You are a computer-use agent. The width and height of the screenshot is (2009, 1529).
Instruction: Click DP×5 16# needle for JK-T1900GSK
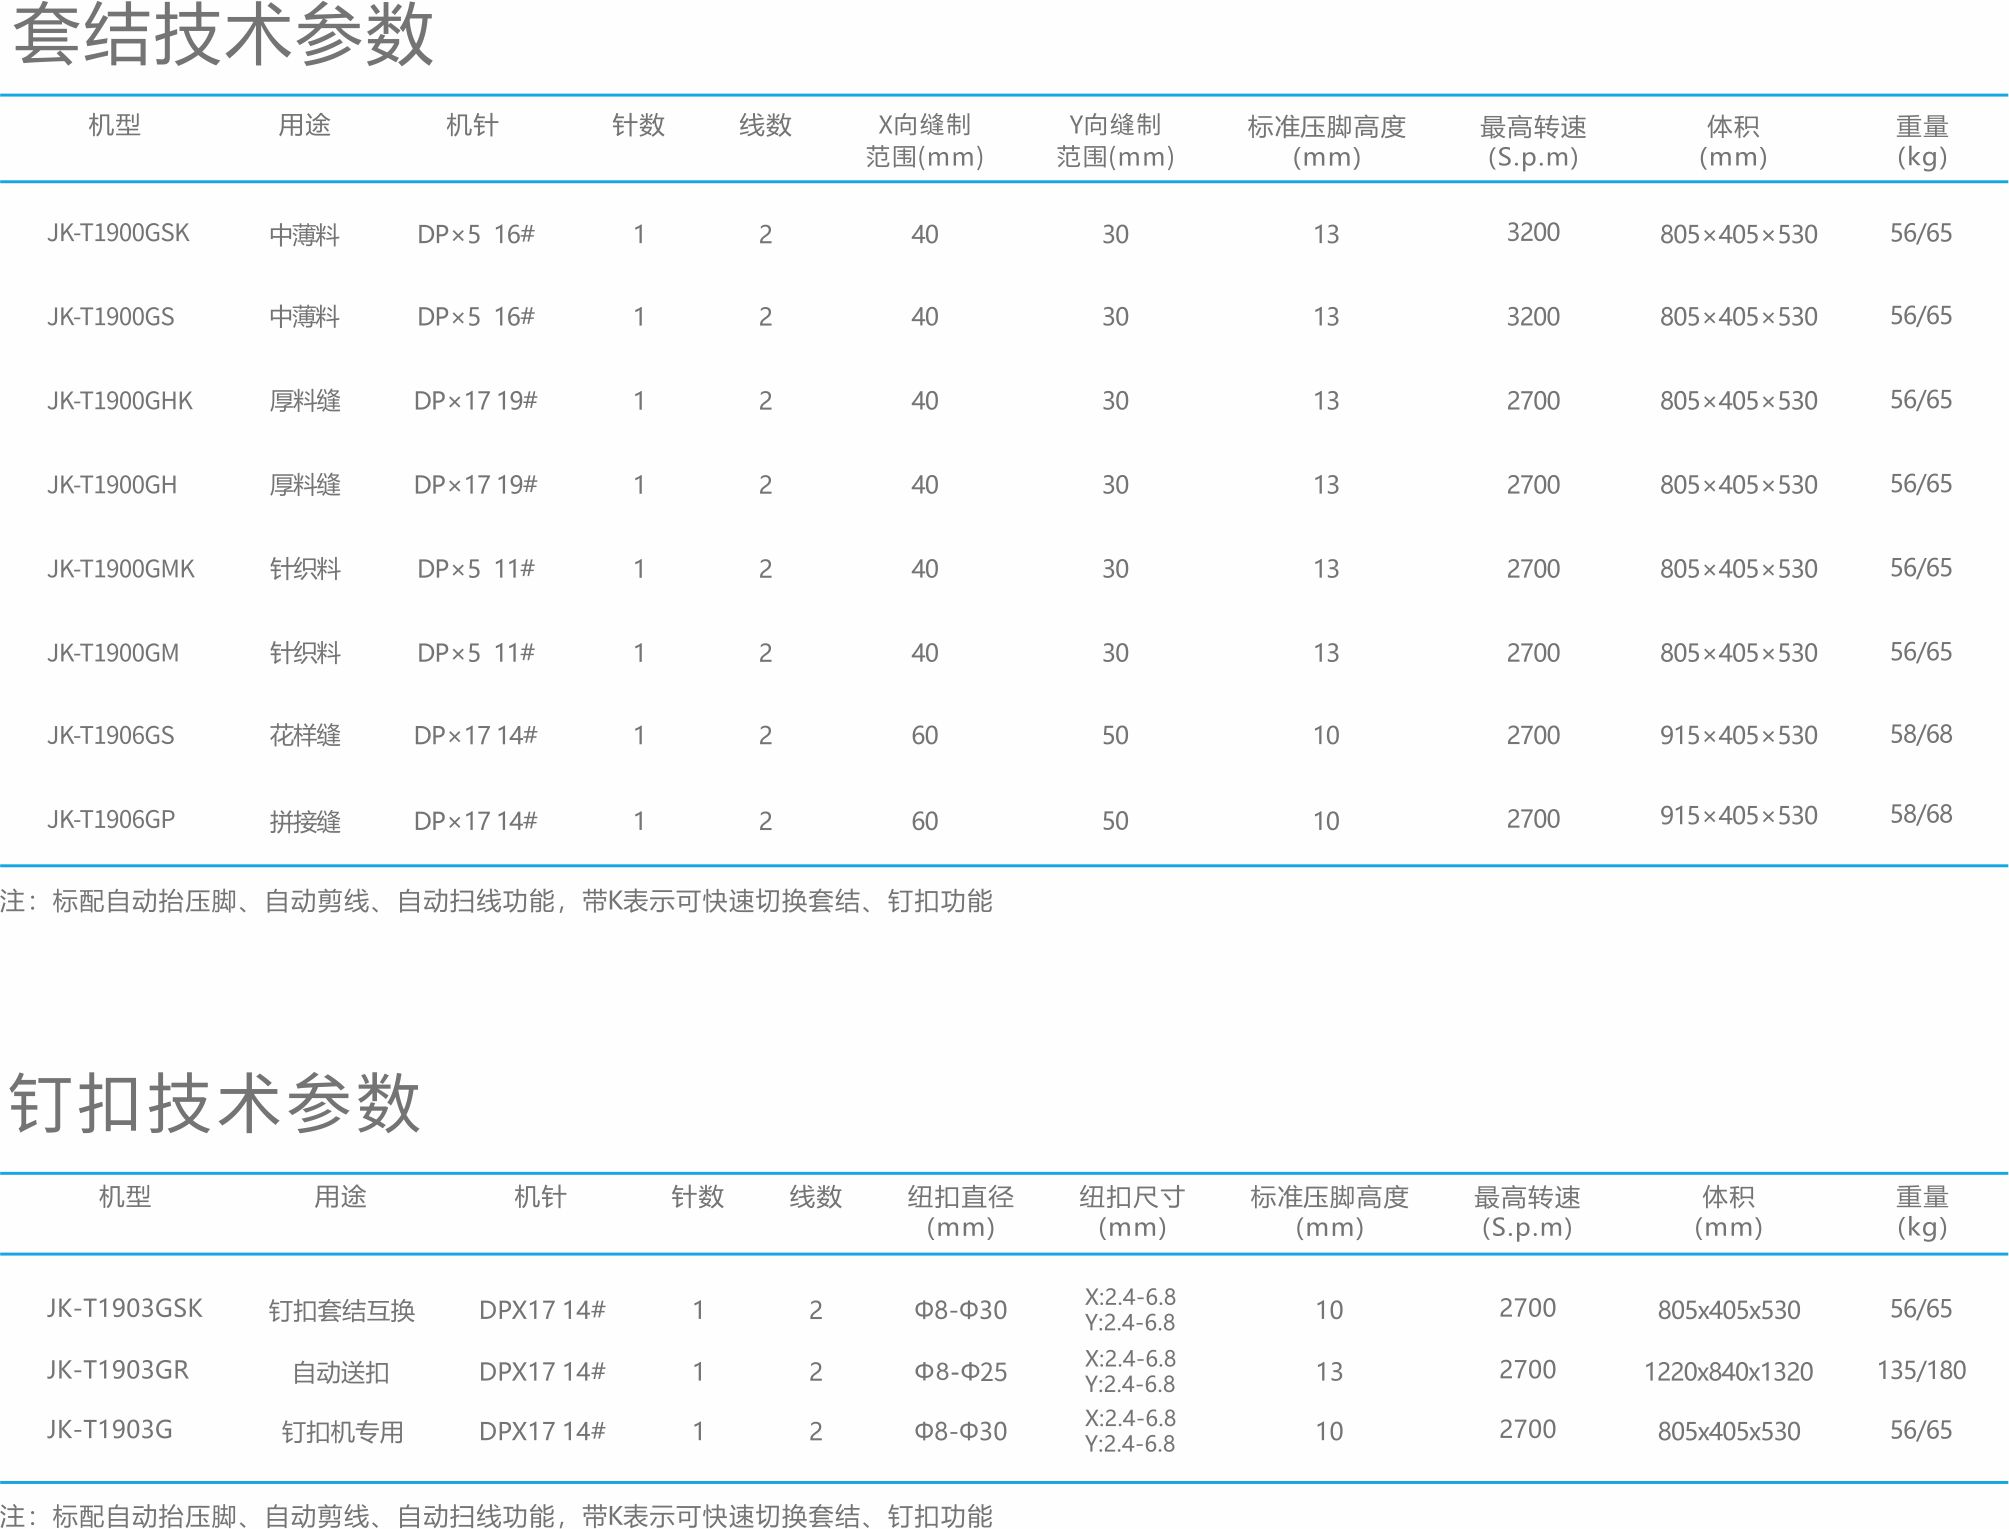coord(476,234)
